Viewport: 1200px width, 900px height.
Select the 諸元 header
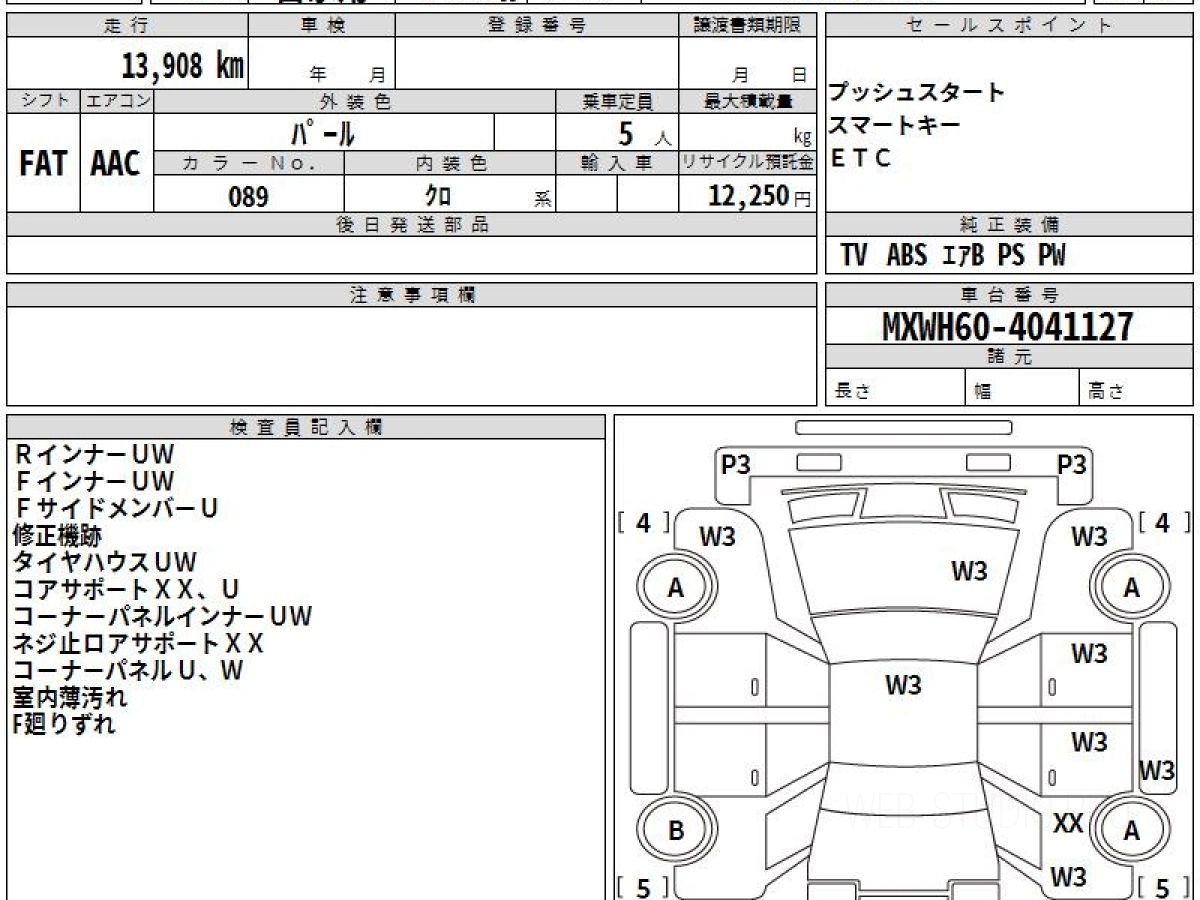[x=1009, y=357]
